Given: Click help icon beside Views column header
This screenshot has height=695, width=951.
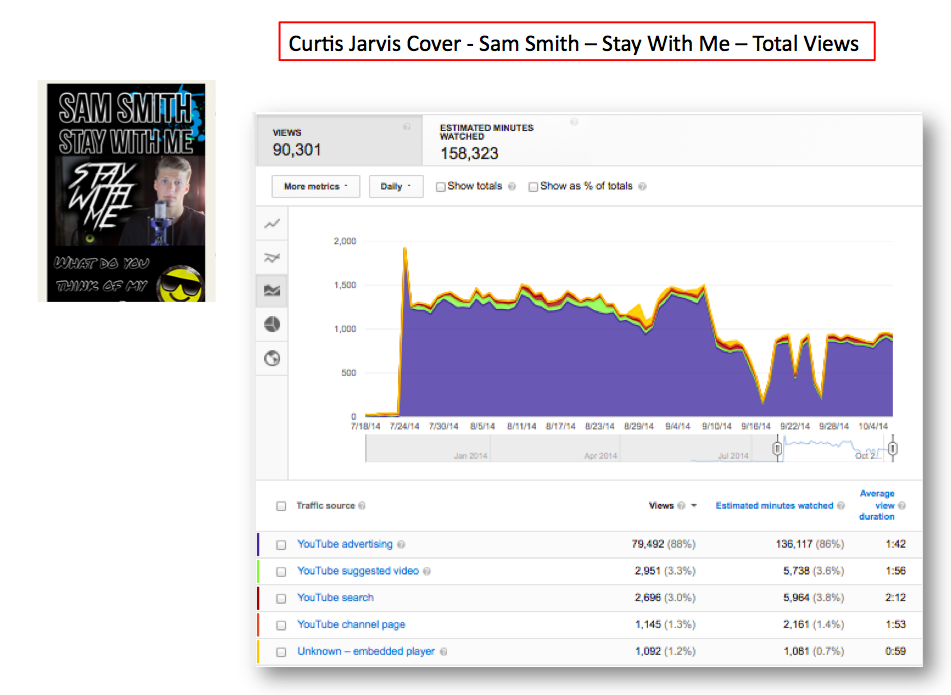Looking at the screenshot, I should click(x=681, y=506).
